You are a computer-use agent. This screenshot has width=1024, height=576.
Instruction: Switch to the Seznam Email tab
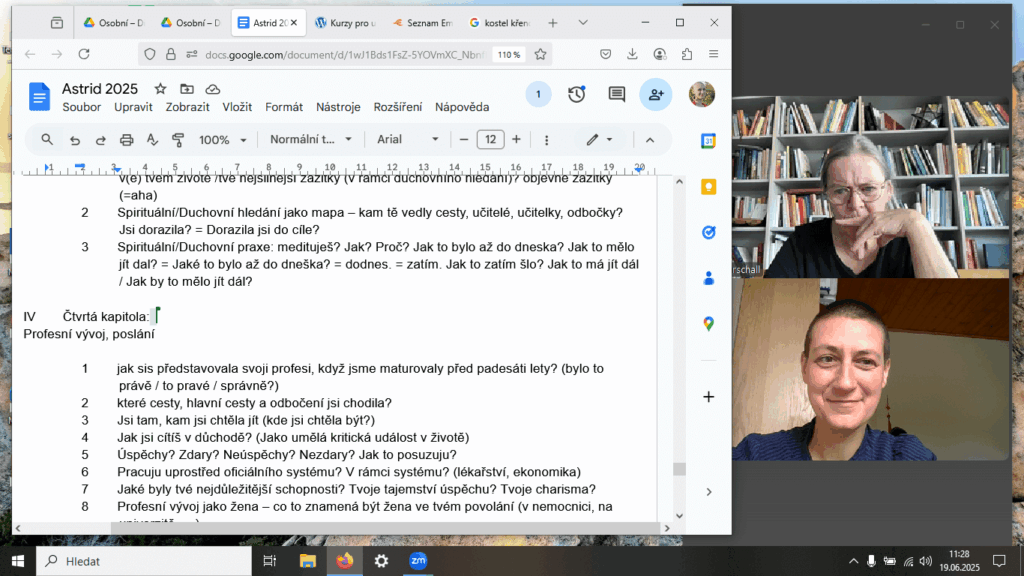(x=424, y=22)
